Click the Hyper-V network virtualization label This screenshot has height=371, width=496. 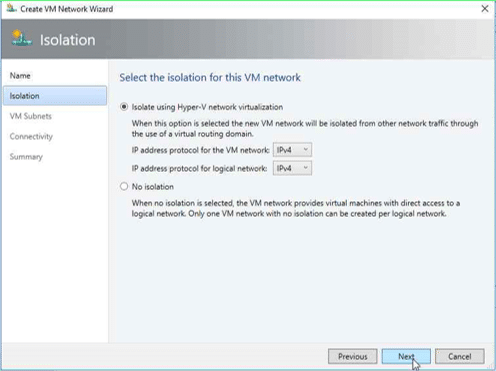tap(207, 107)
